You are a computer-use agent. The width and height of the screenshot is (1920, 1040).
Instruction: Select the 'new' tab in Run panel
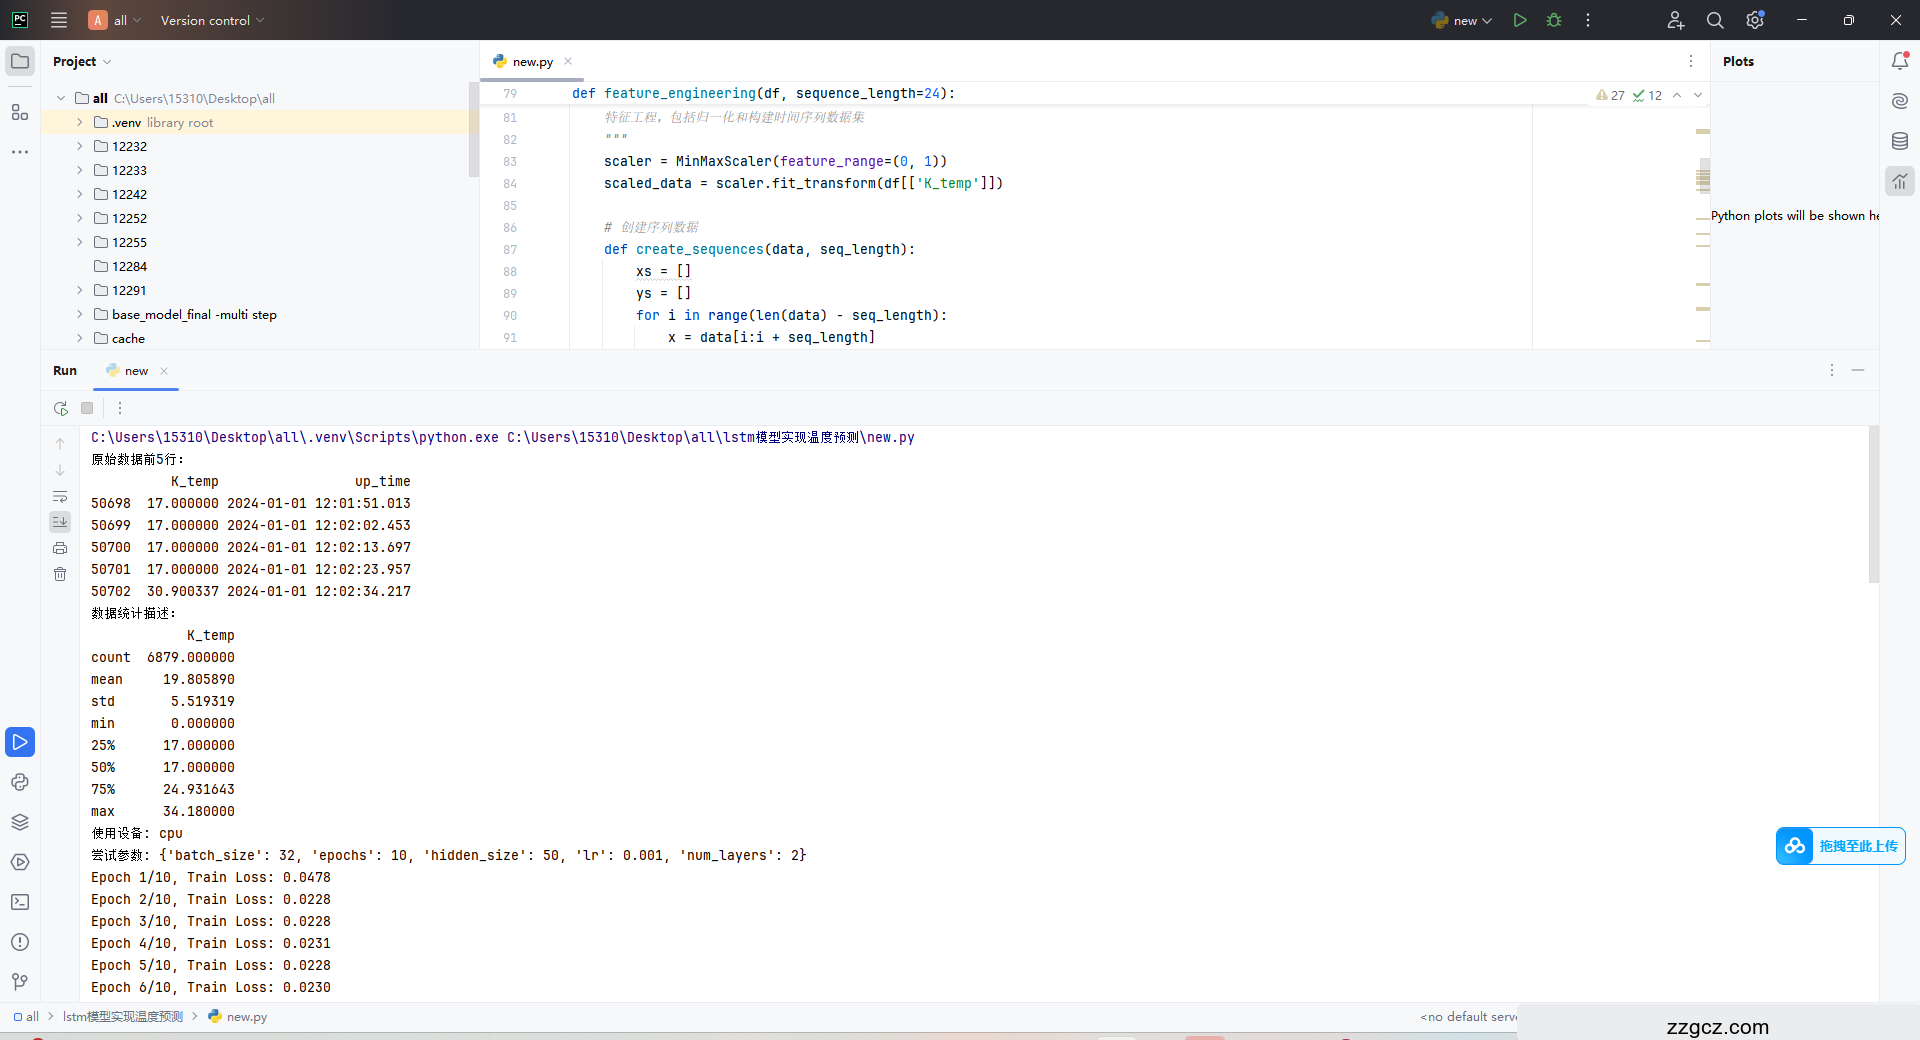click(136, 371)
